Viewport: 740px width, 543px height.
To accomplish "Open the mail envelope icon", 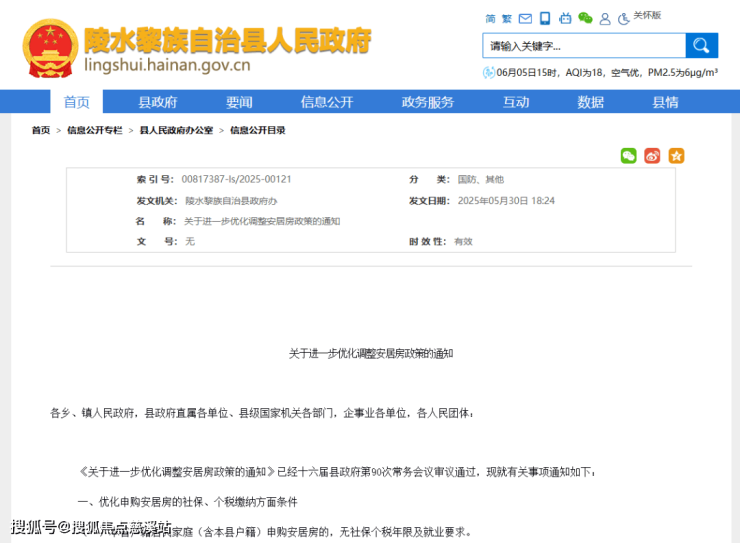I will pyautogui.click(x=526, y=18).
